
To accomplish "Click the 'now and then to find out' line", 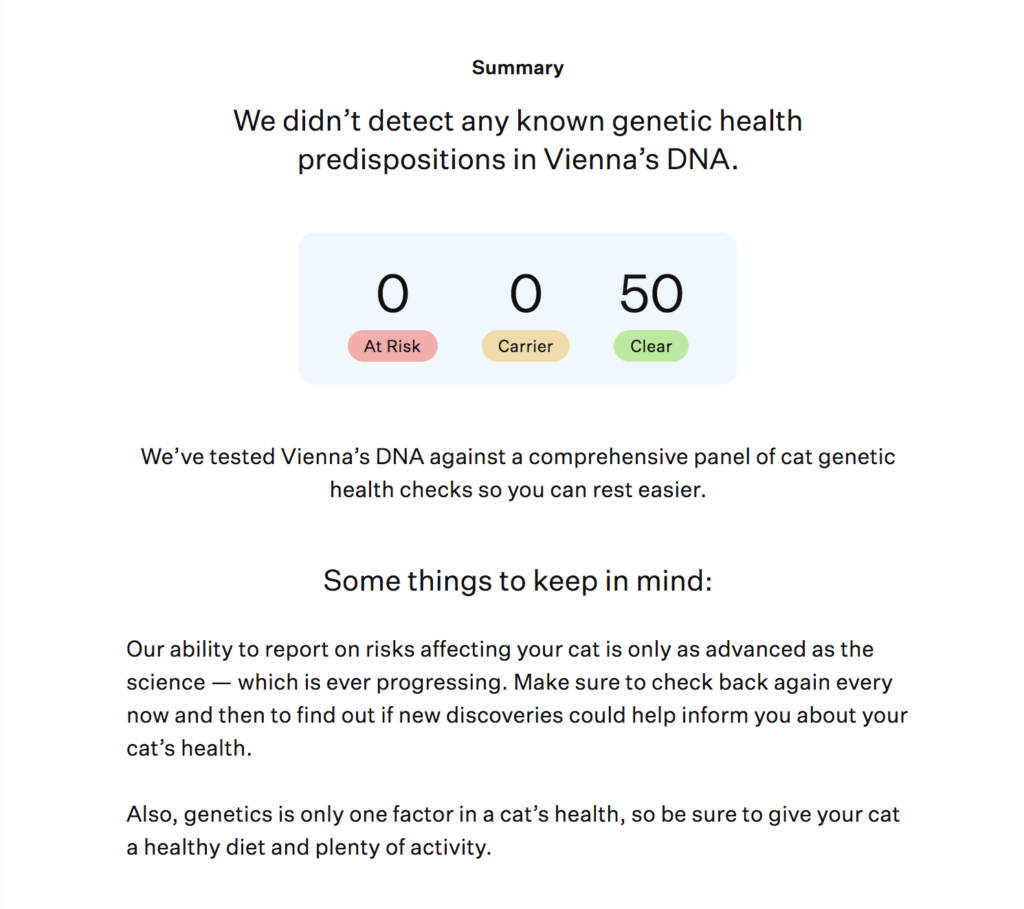I will tap(517, 715).
